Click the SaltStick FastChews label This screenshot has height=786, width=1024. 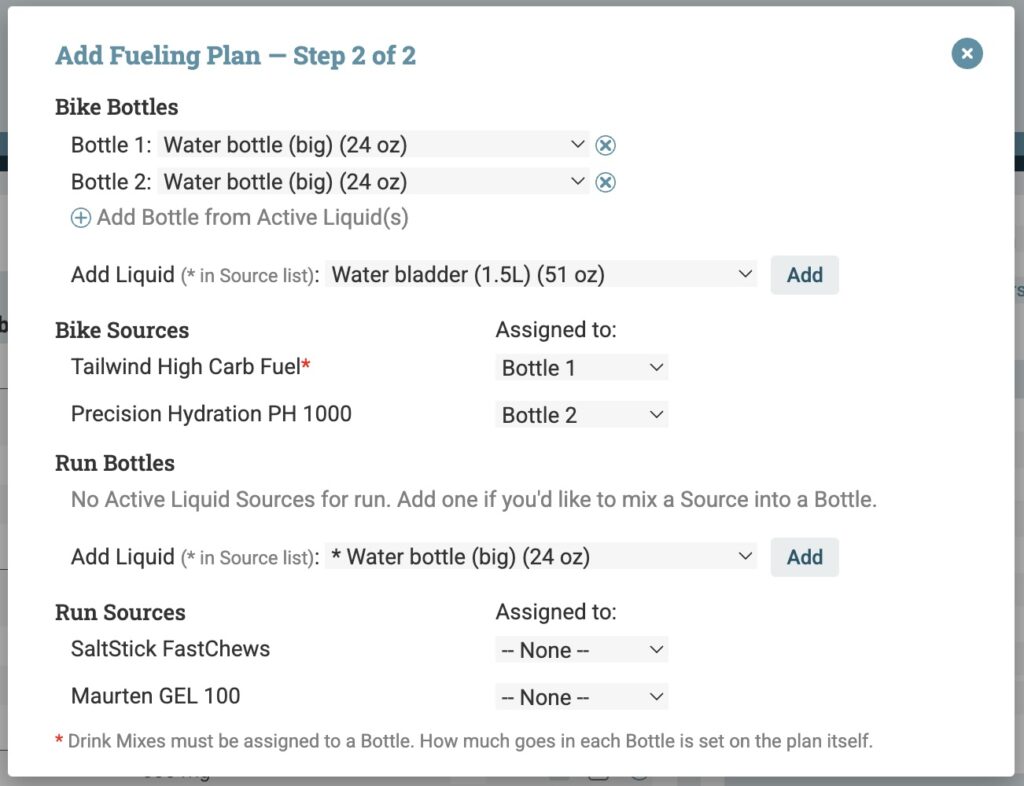(170, 649)
